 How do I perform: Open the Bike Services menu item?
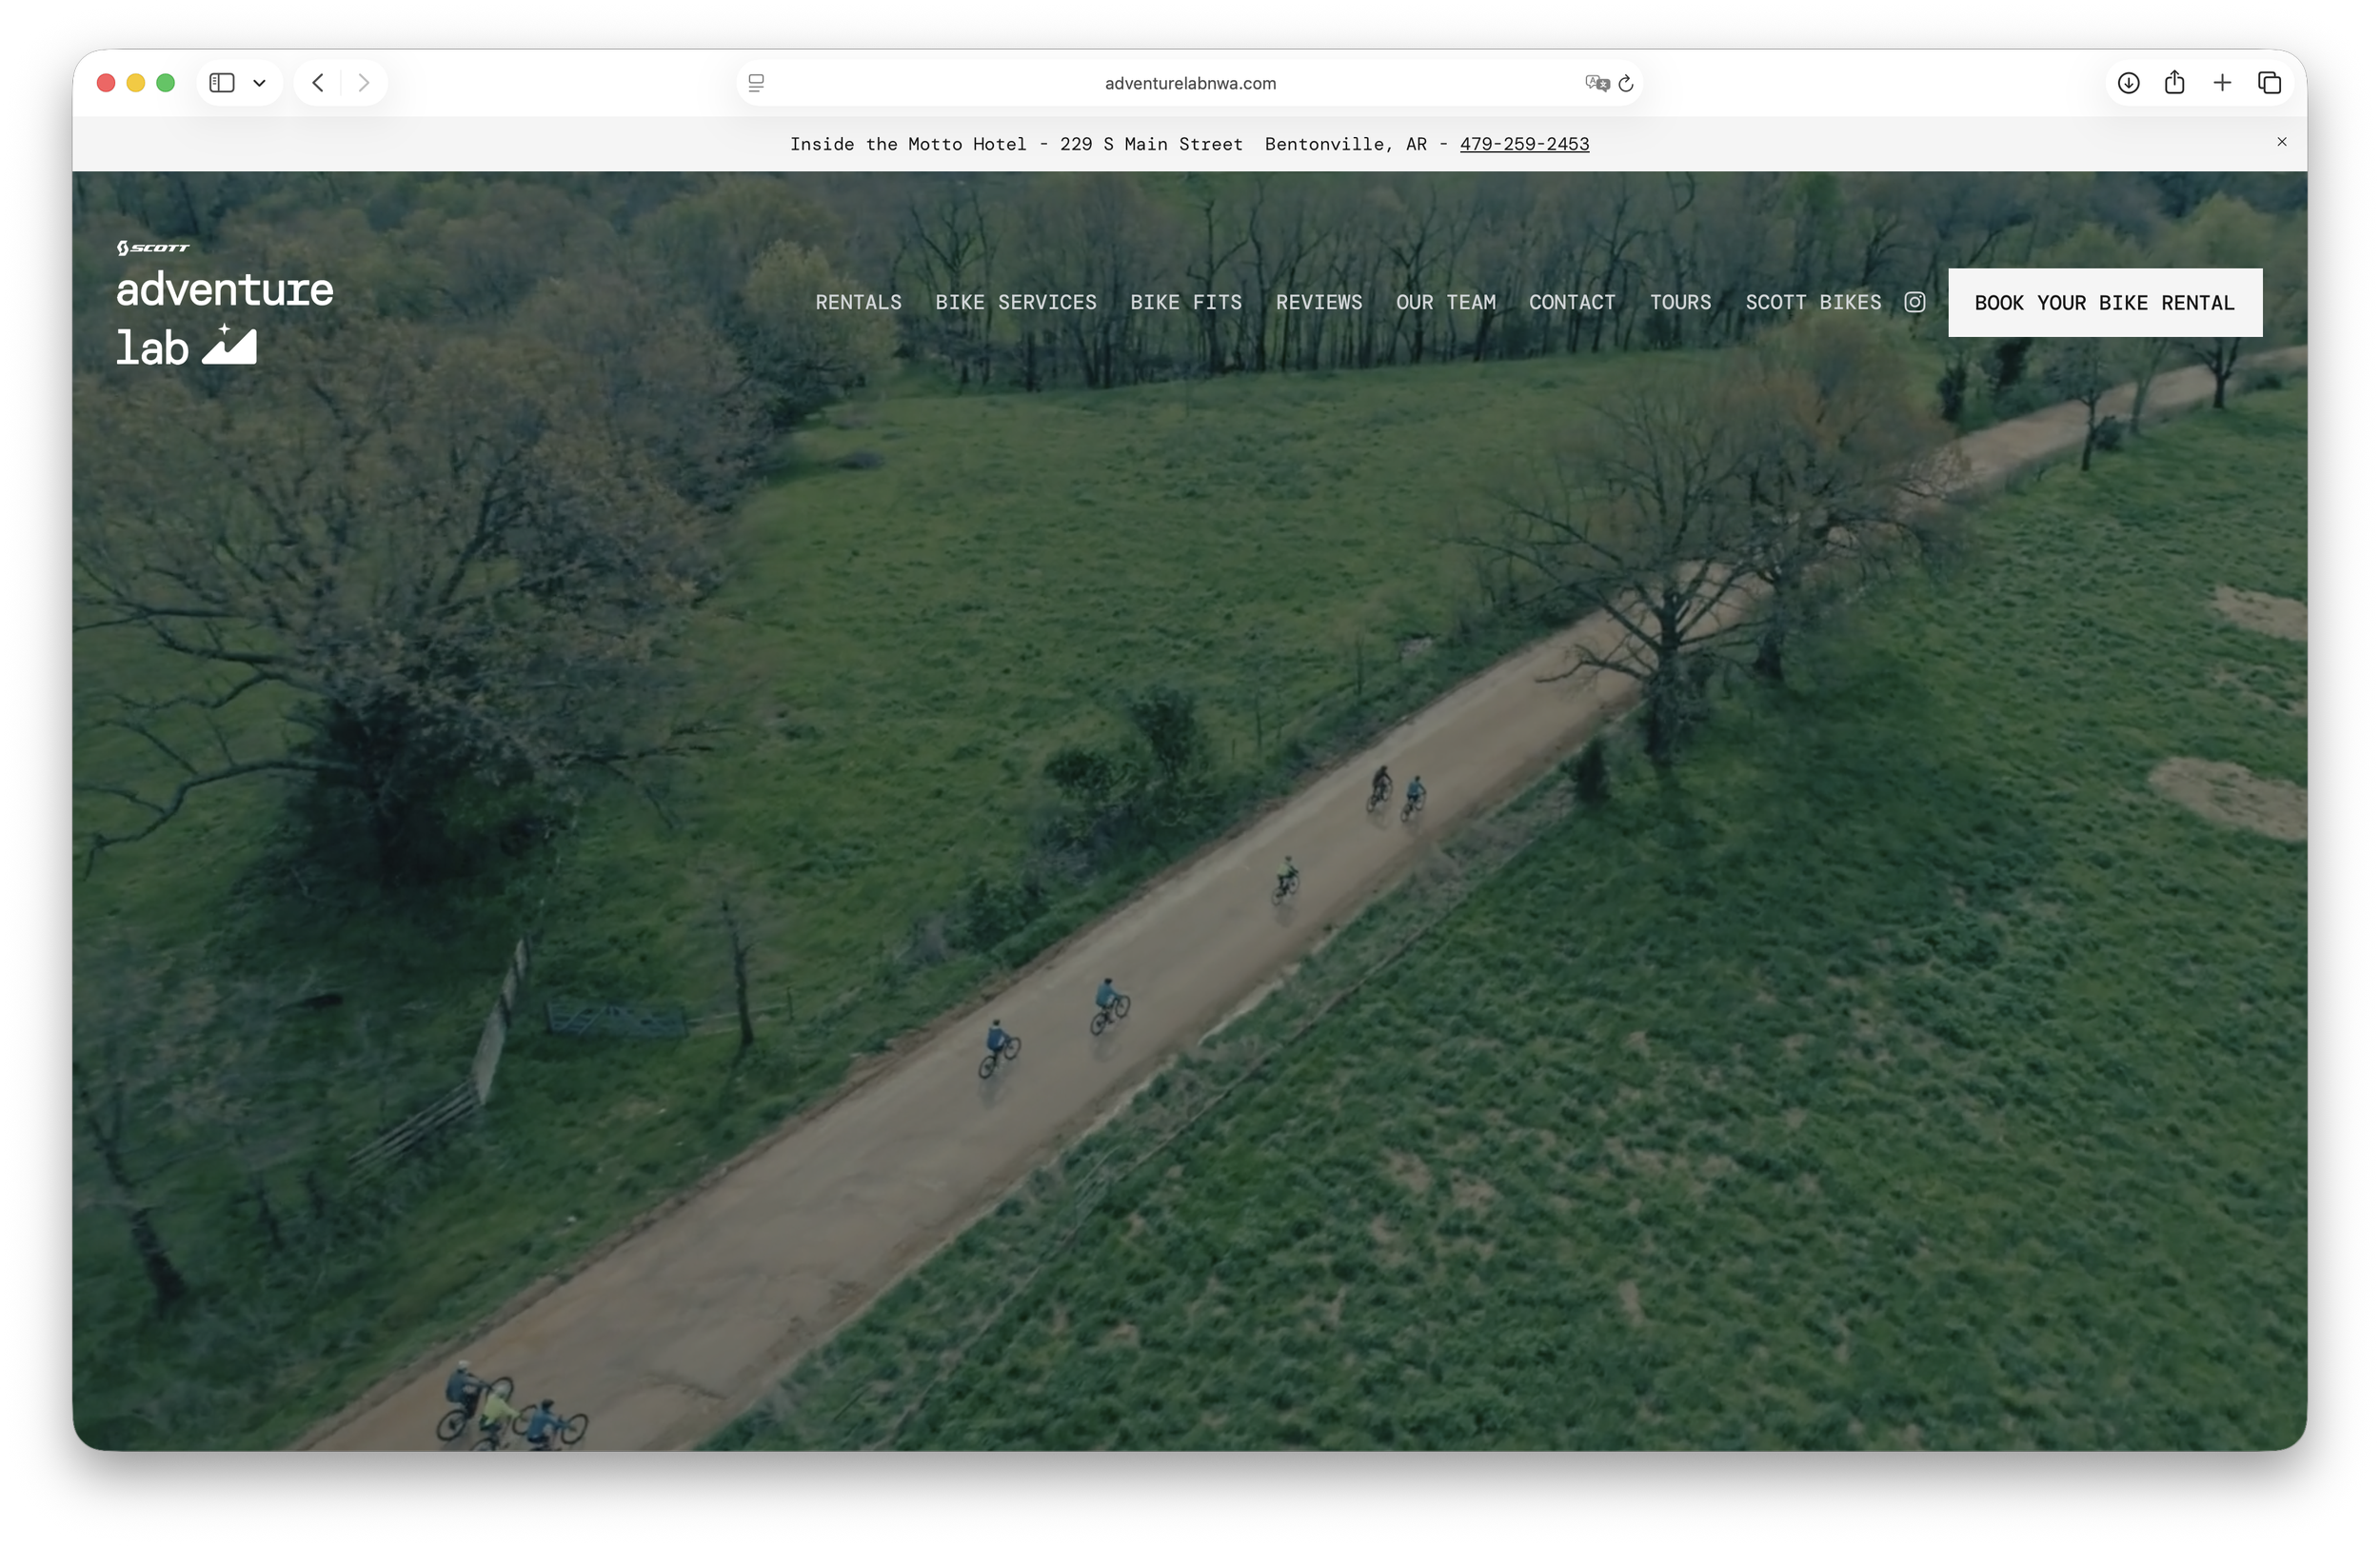(x=1015, y=302)
